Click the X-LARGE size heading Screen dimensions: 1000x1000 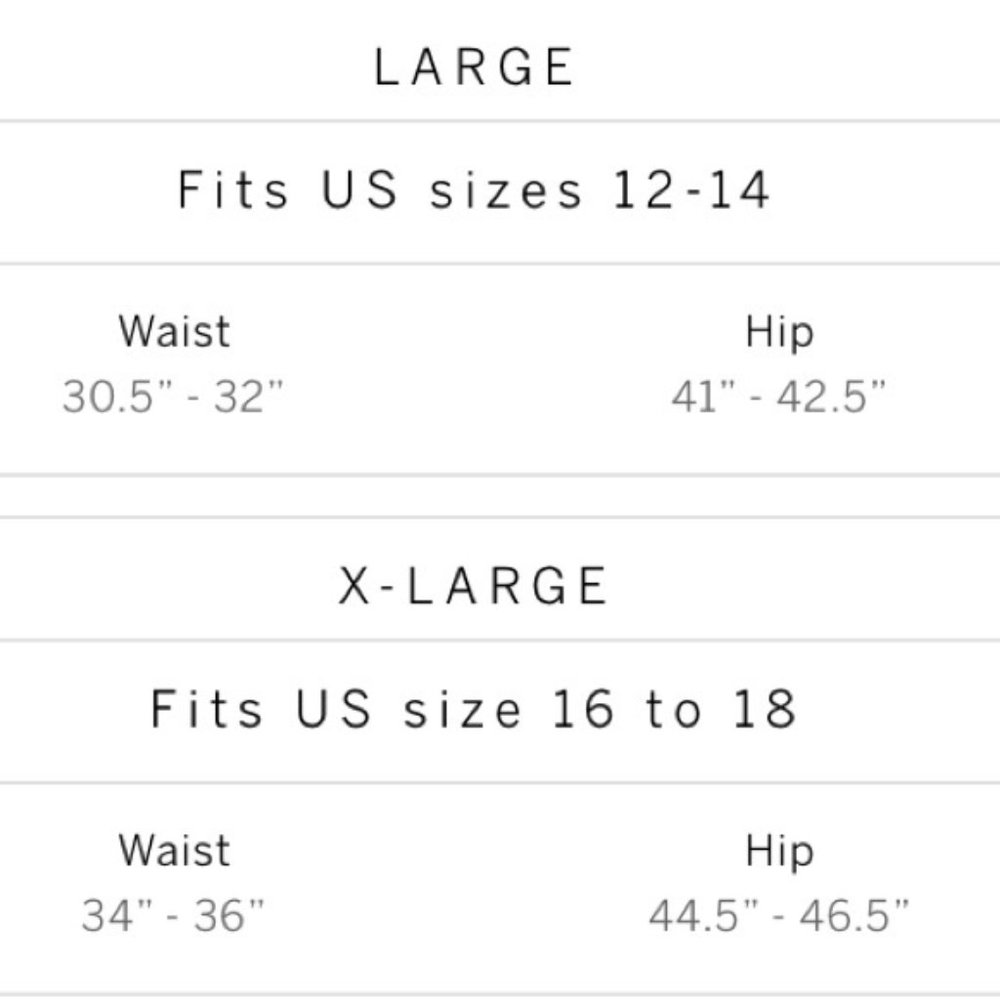(474, 586)
